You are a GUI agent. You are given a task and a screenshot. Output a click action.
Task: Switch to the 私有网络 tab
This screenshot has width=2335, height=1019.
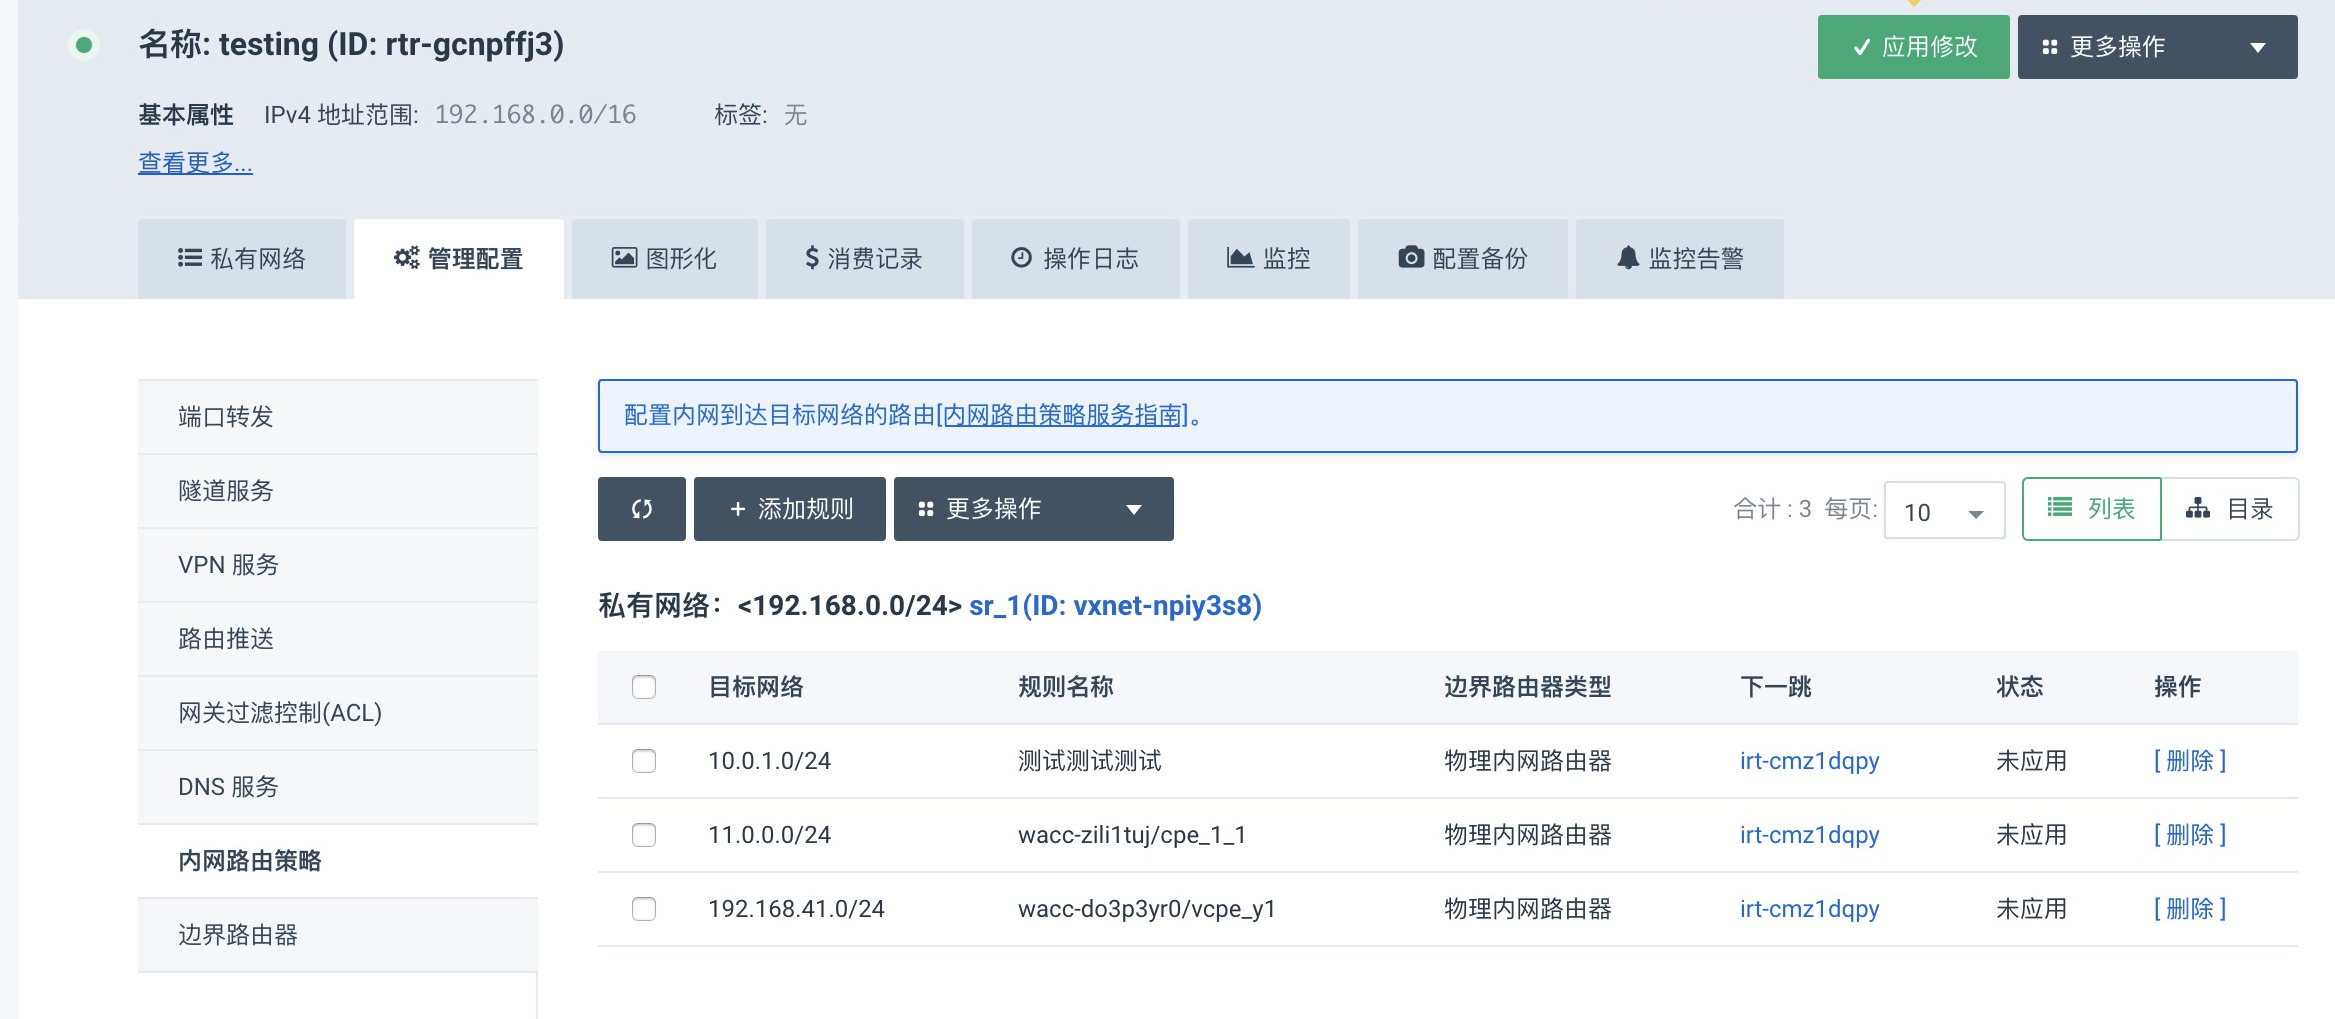242,259
